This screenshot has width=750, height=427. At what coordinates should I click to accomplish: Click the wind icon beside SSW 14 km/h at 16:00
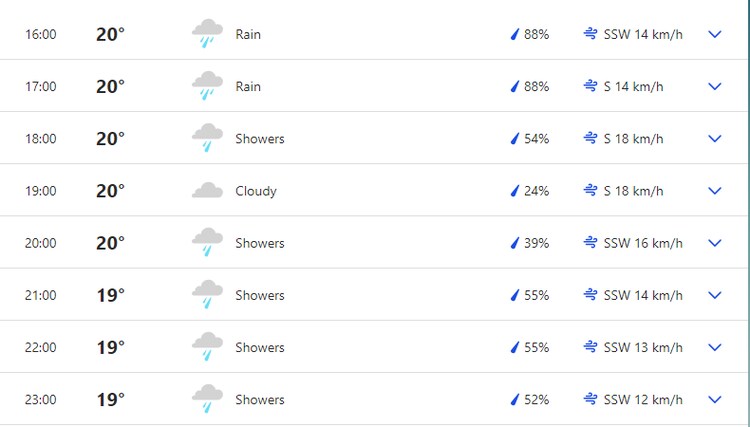591,34
